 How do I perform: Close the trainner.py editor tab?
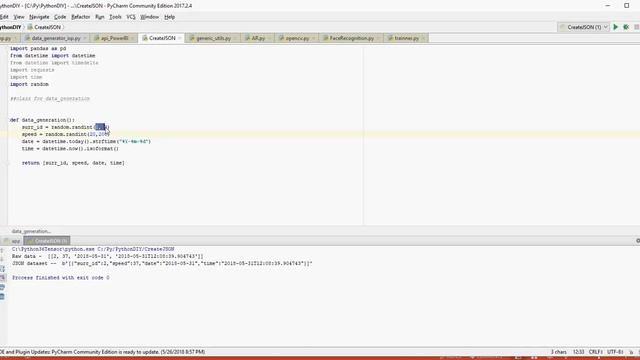pos(423,38)
